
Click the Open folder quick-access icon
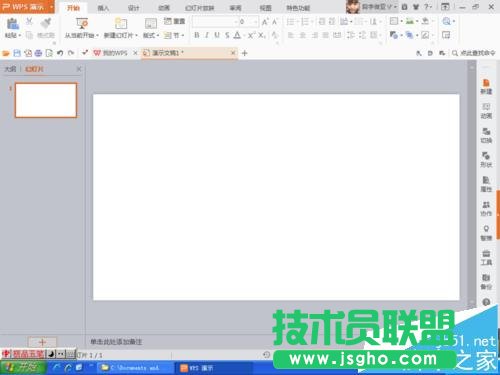click(x=6, y=53)
